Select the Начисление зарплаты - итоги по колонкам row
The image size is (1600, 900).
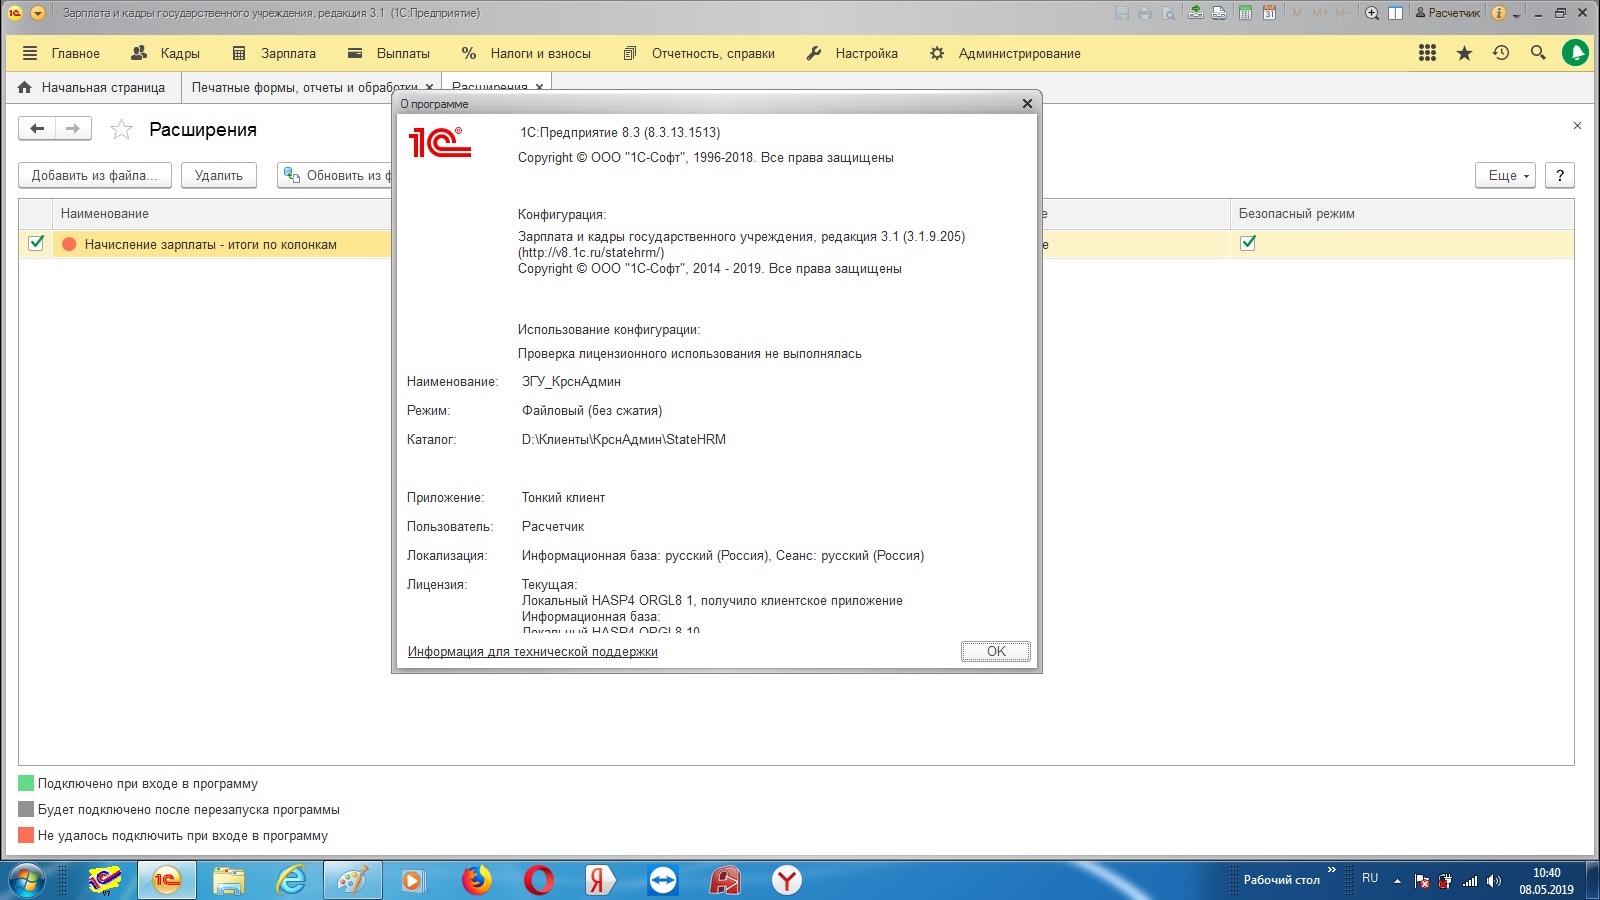[210, 244]
